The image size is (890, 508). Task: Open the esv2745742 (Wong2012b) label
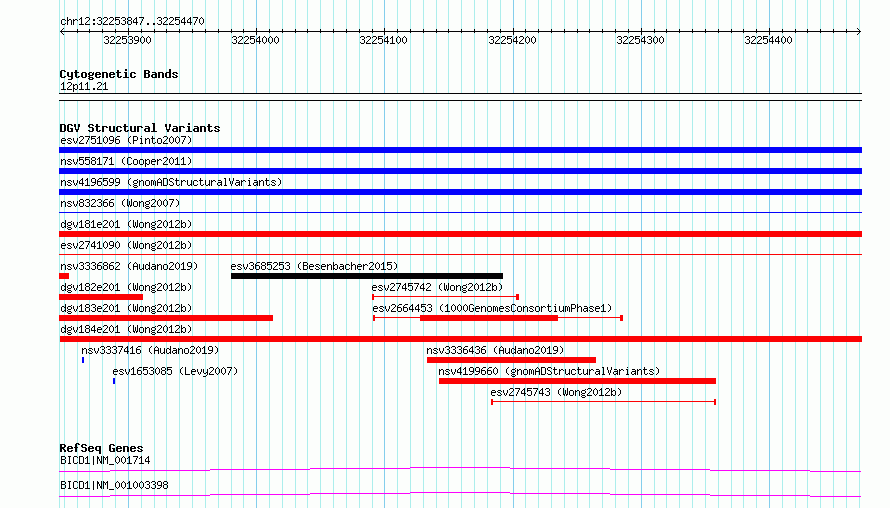438,287
